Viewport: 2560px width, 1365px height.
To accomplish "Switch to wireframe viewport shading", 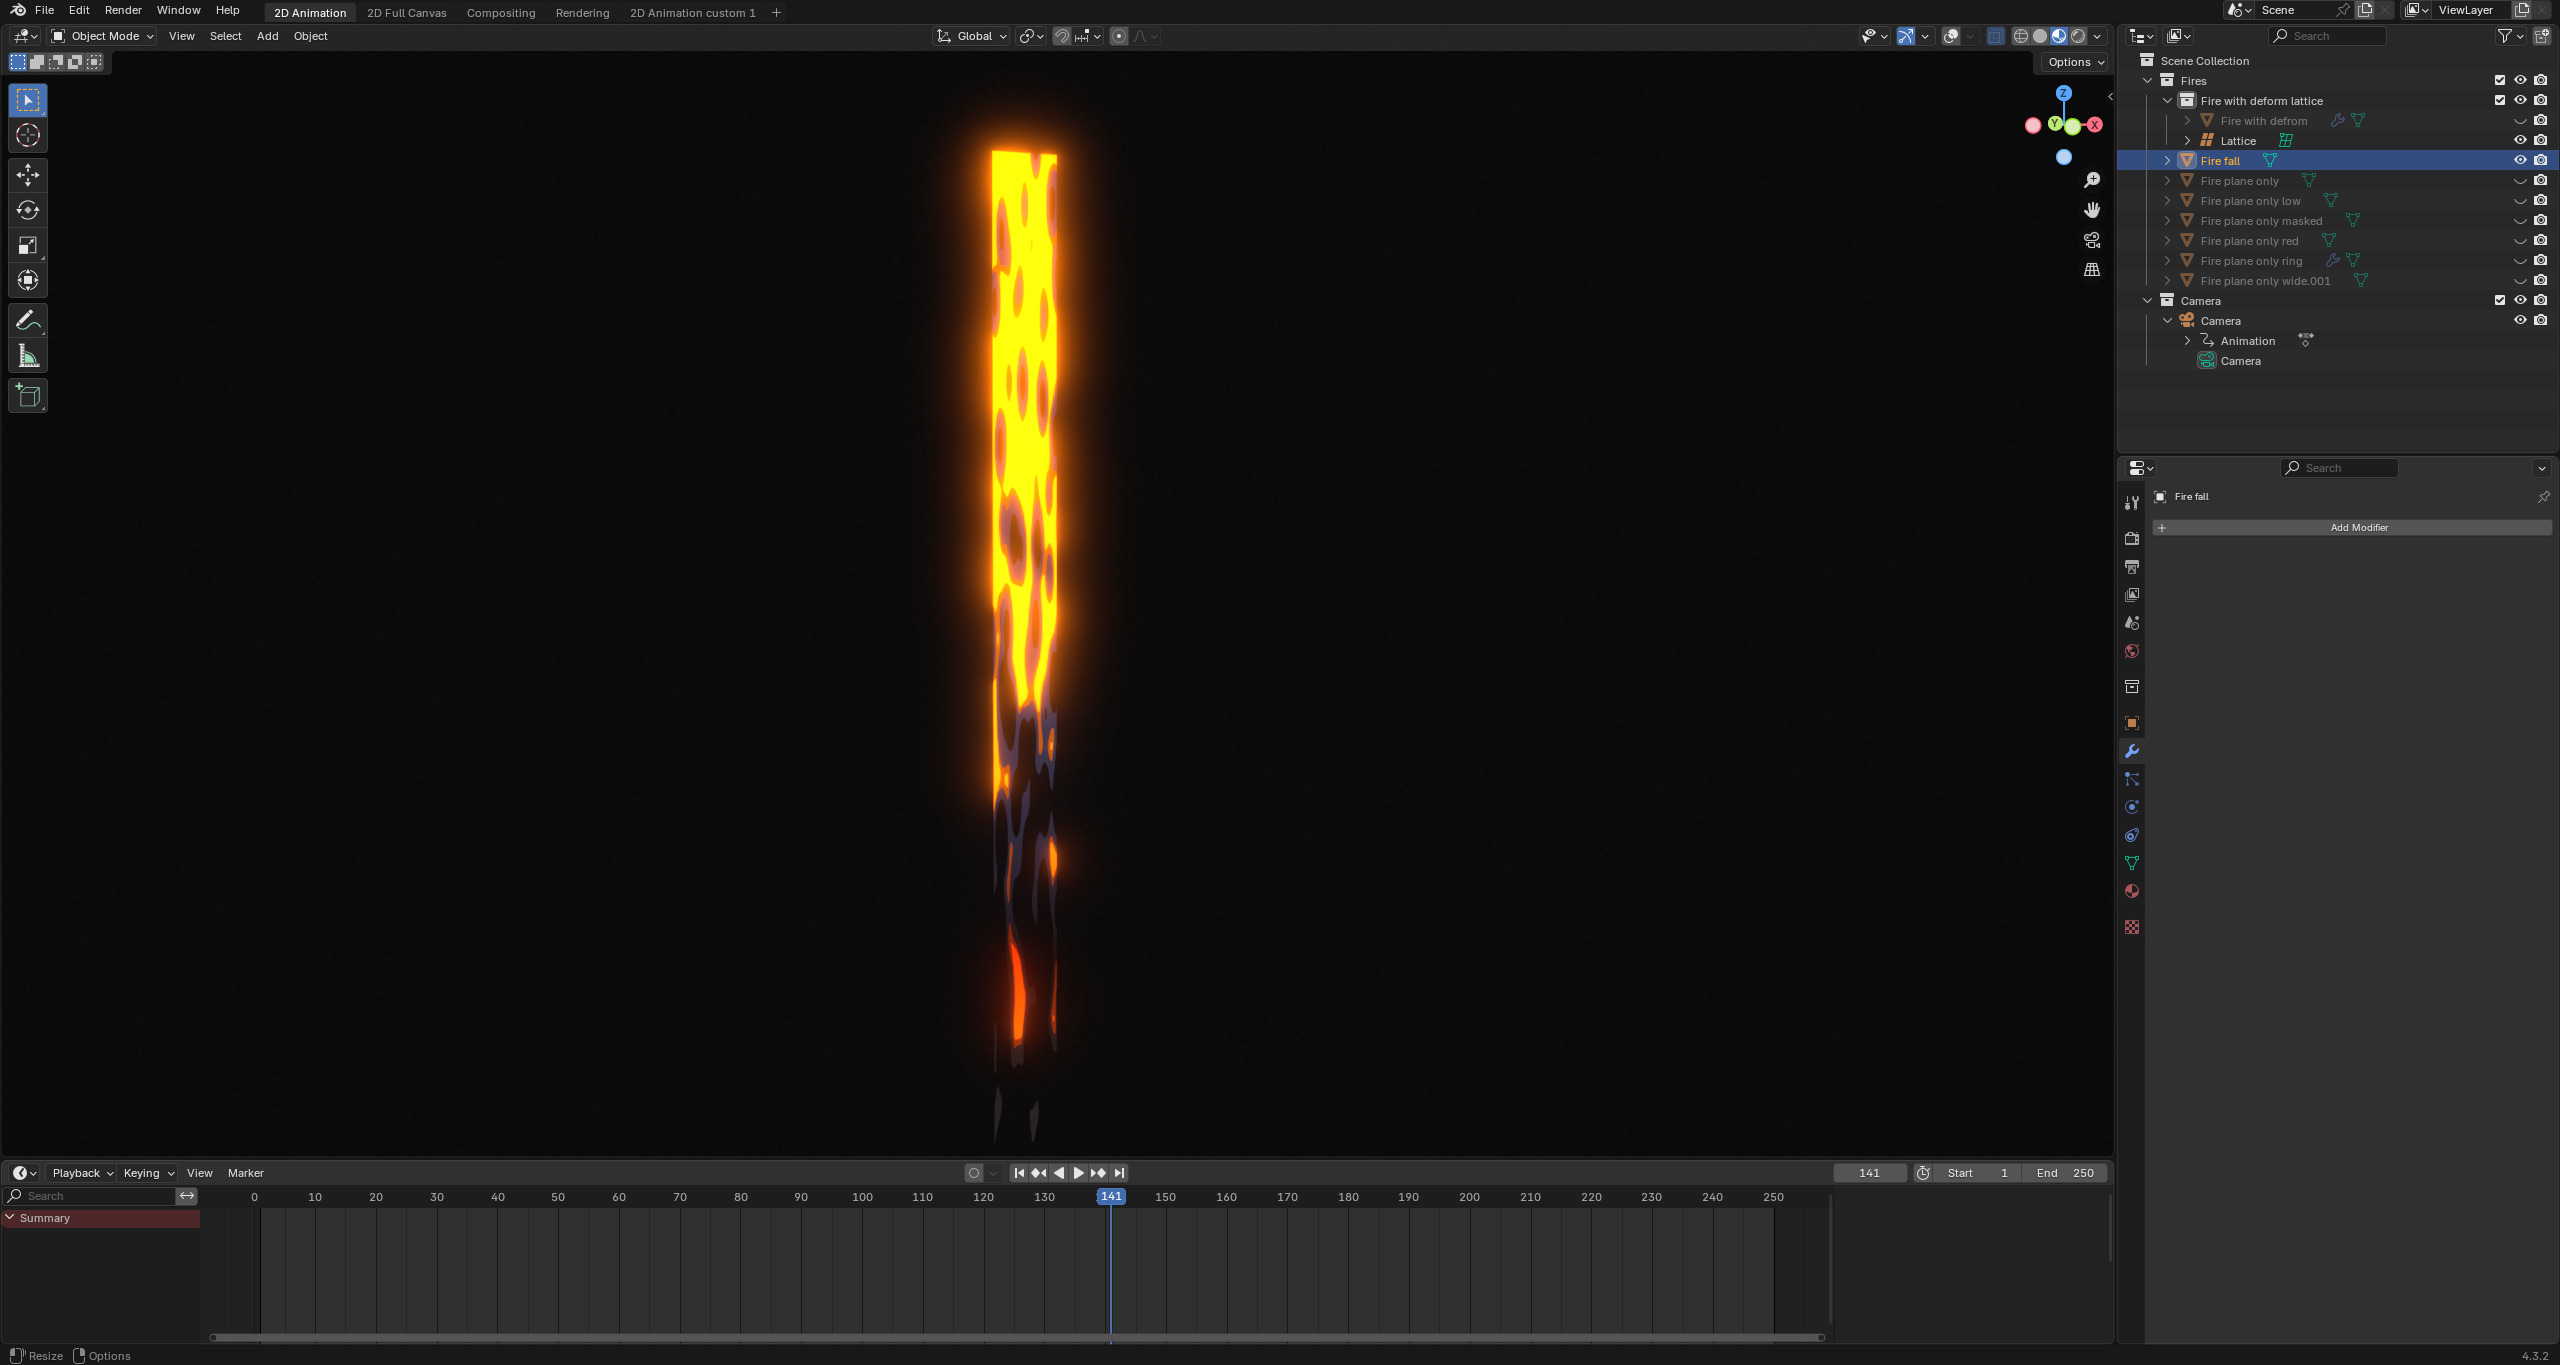I will click(x=2021, y=36).
